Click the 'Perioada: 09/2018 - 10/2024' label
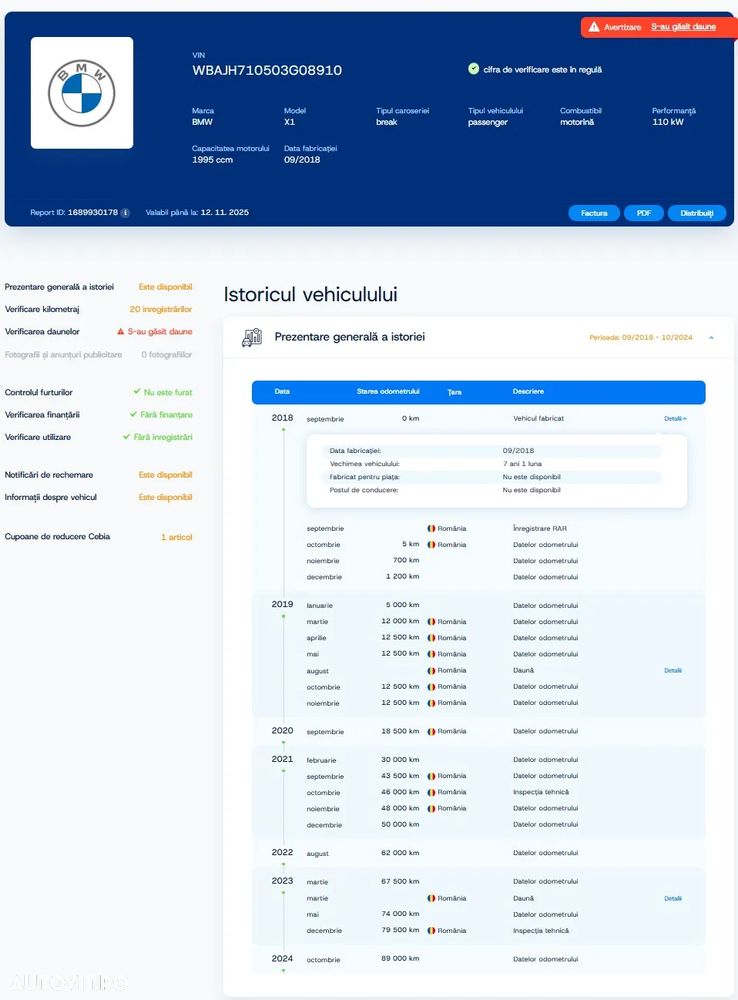Screen dimensions: 738x1000 (x=640, y=337)
